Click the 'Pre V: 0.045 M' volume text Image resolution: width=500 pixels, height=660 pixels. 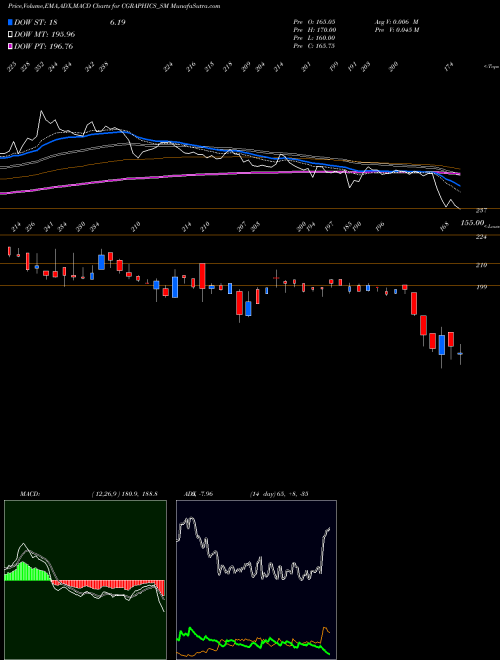tap(396, 30)
